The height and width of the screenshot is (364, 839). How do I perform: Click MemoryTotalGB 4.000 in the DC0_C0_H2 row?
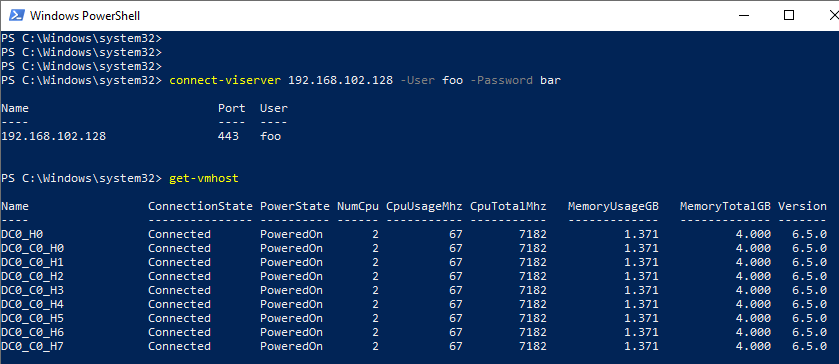click(753, 276)
